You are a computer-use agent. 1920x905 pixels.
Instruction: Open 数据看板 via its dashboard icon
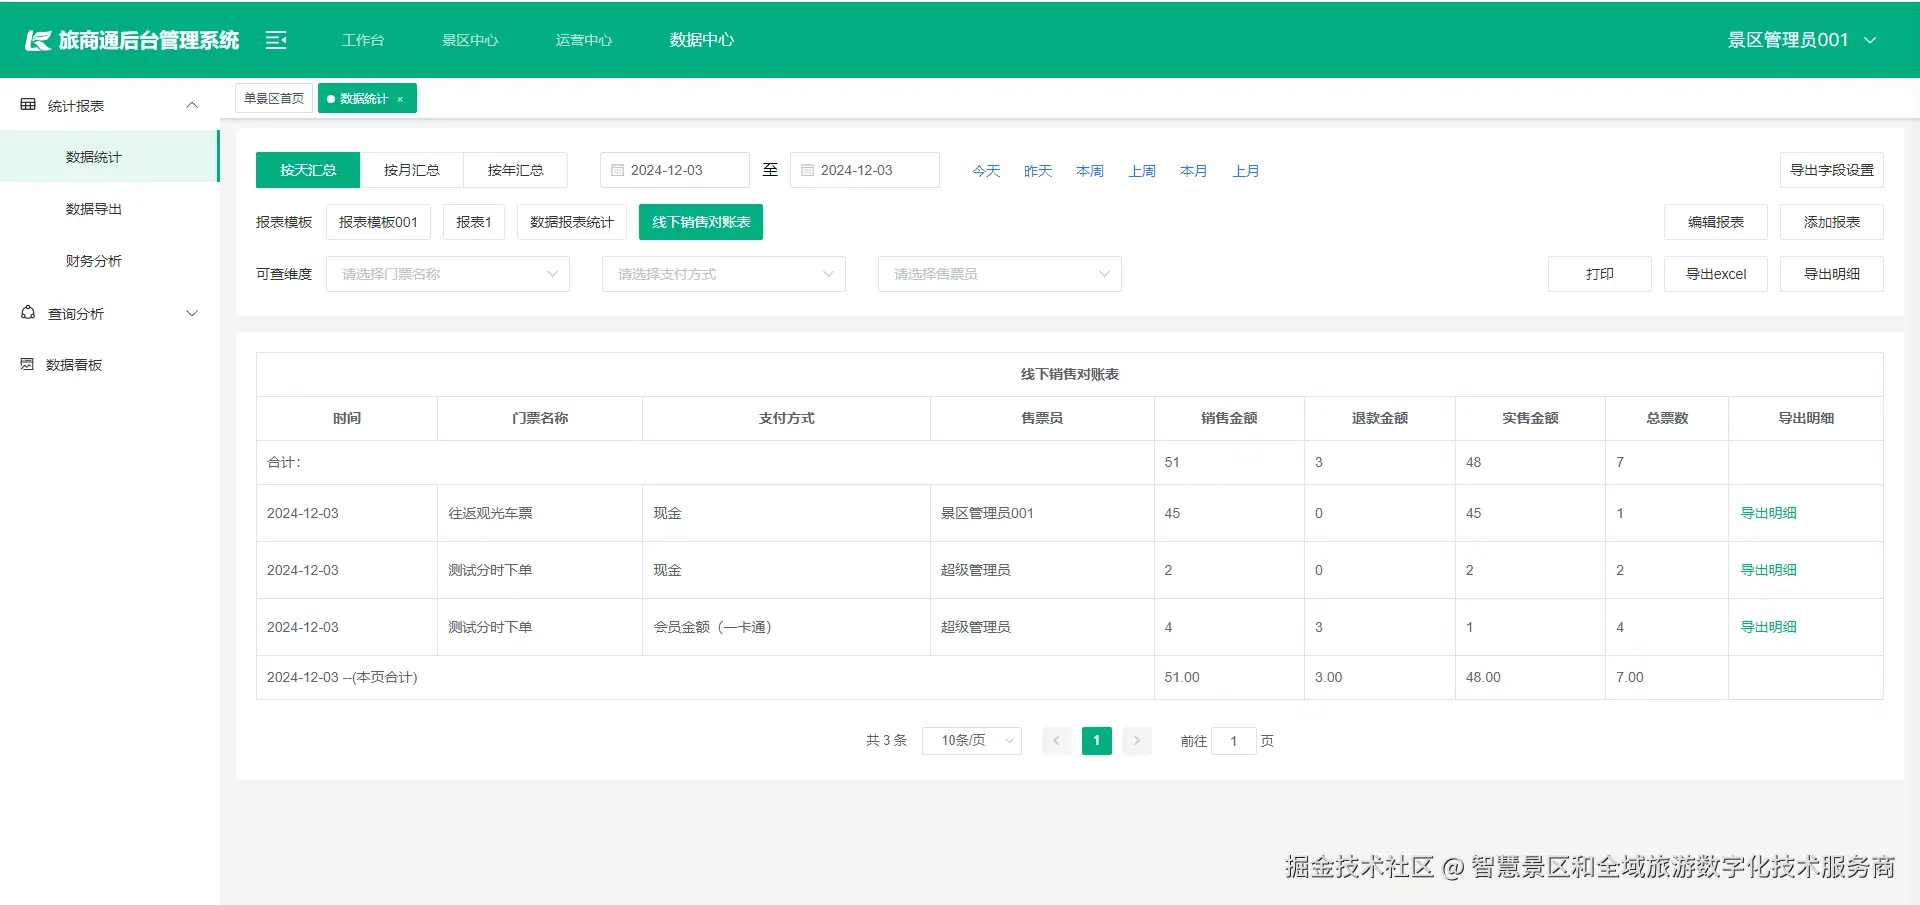click(x=26, y=364)
